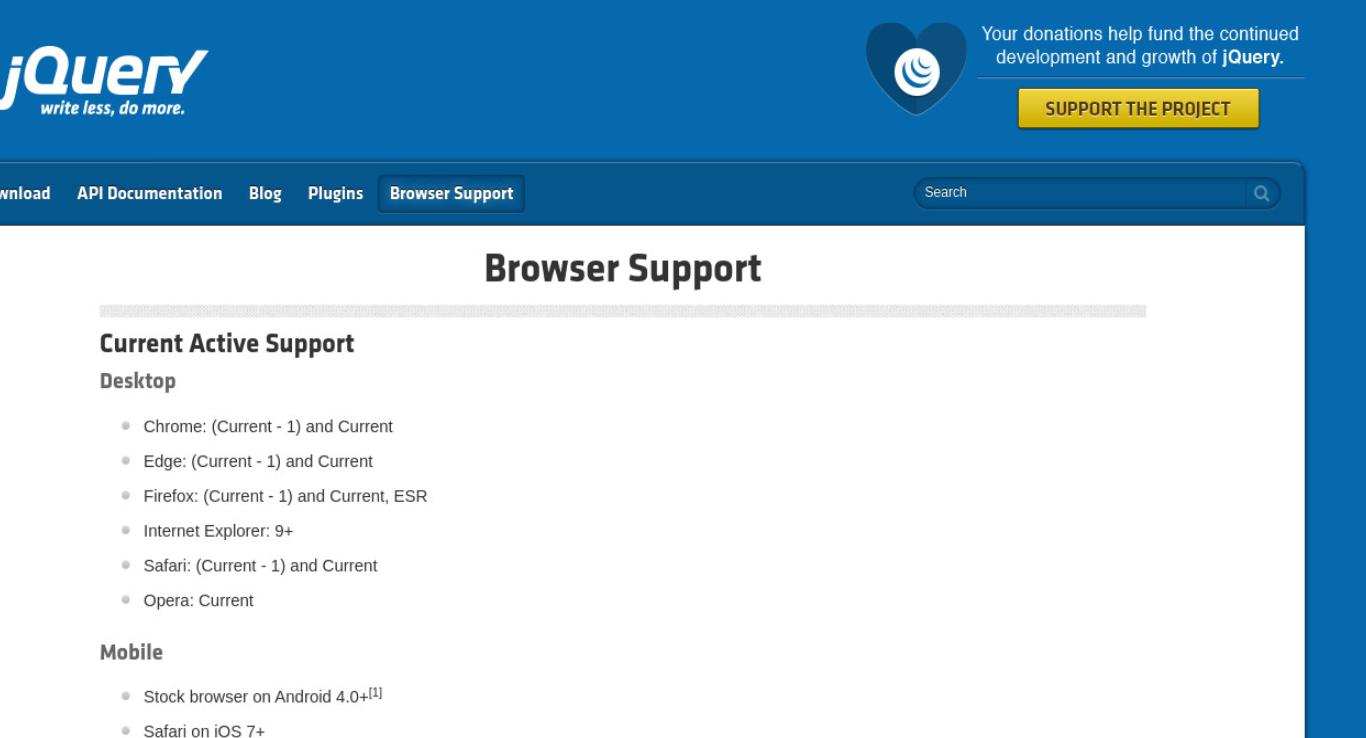This screenshot has width=1366, height=738.
Task: Click 'Opera: Current' list item
Action: [198, 601]
